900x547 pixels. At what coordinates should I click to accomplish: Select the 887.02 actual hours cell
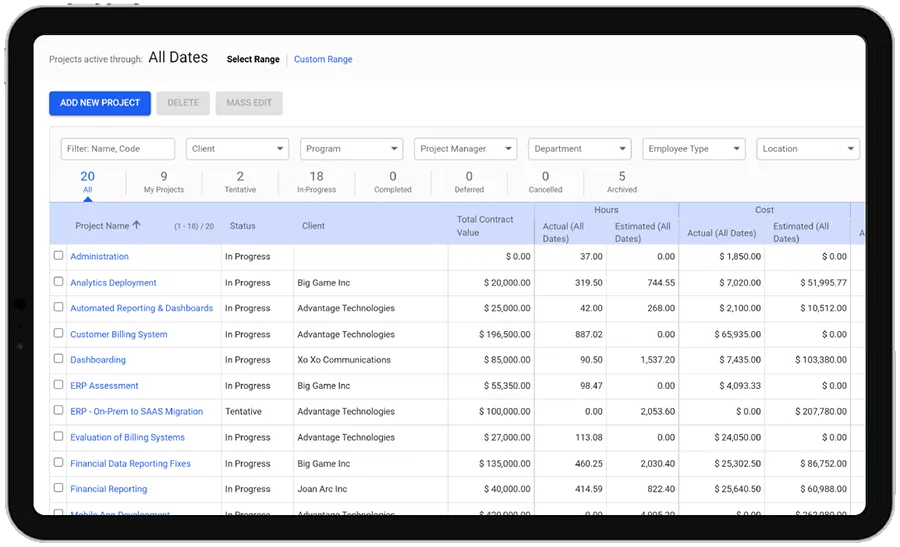coord(571,334)
